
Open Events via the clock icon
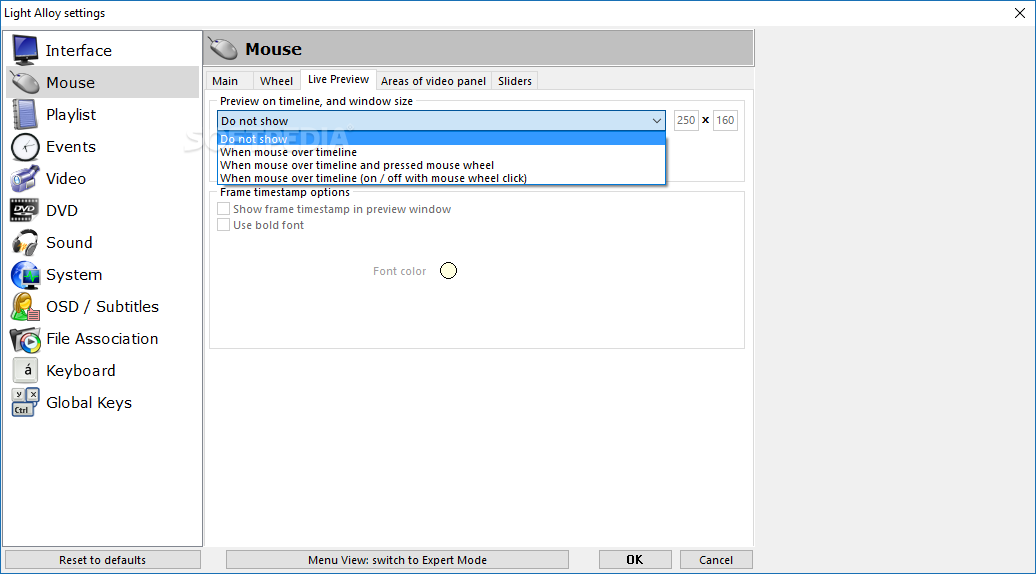coord(25,147)
